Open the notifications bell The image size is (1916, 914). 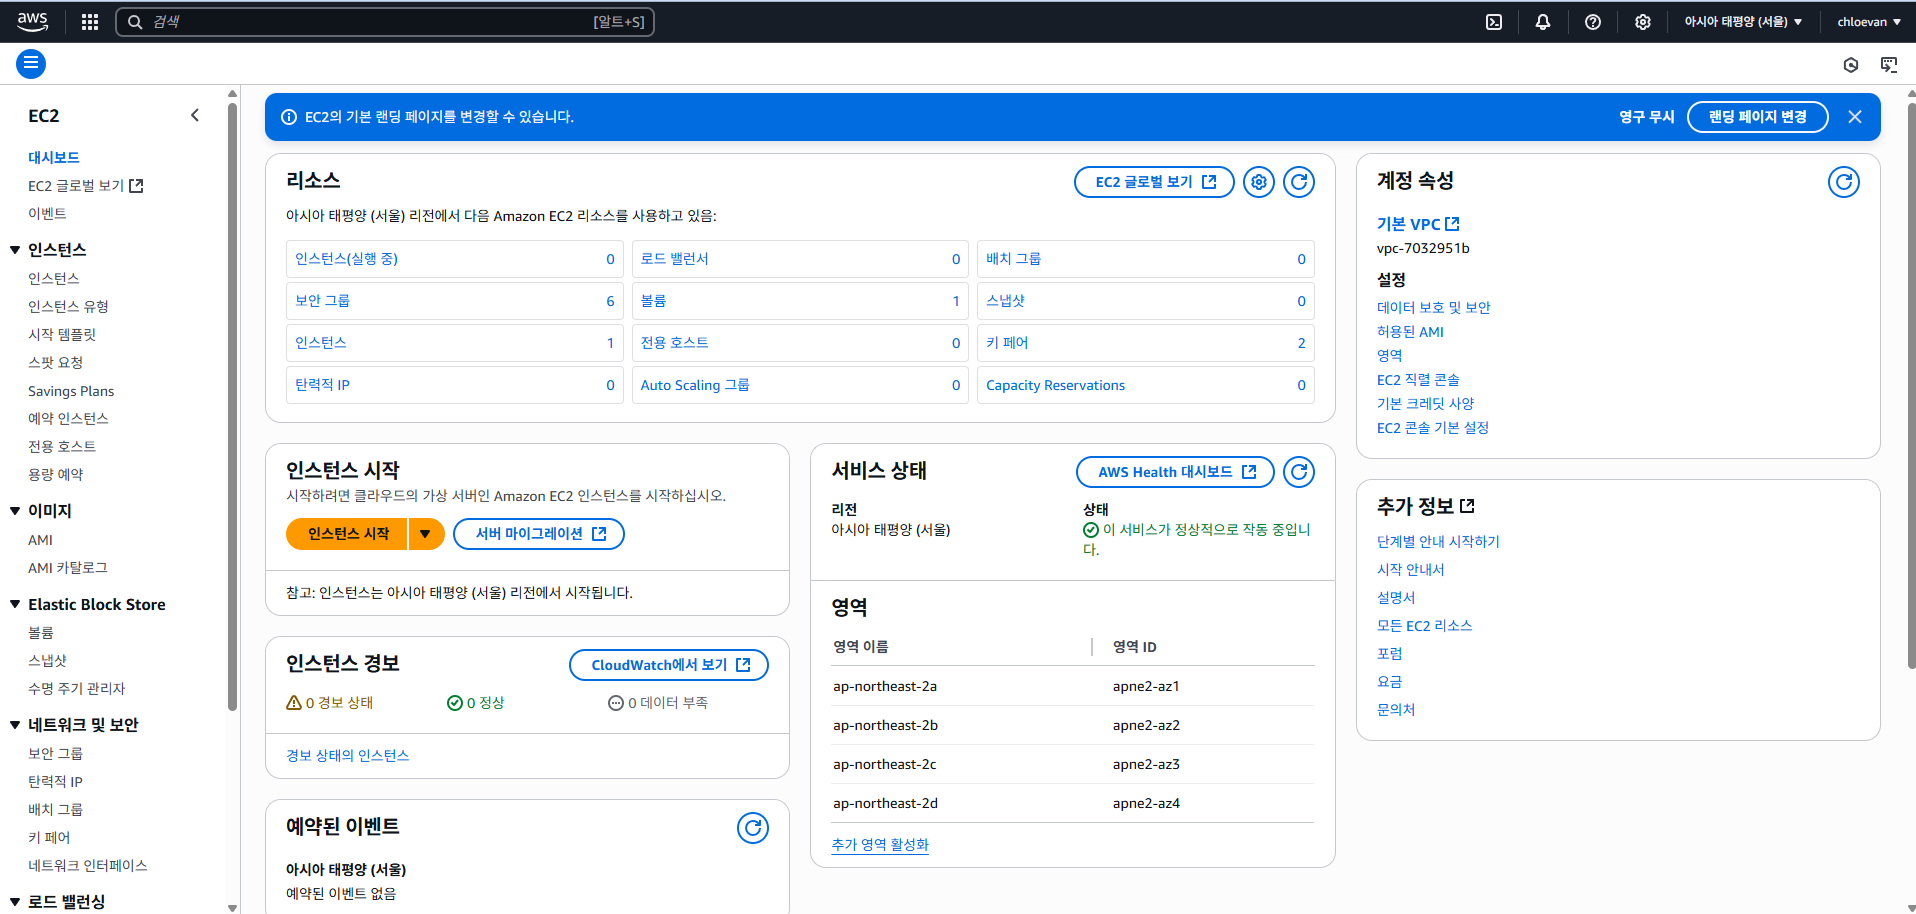1543,22
